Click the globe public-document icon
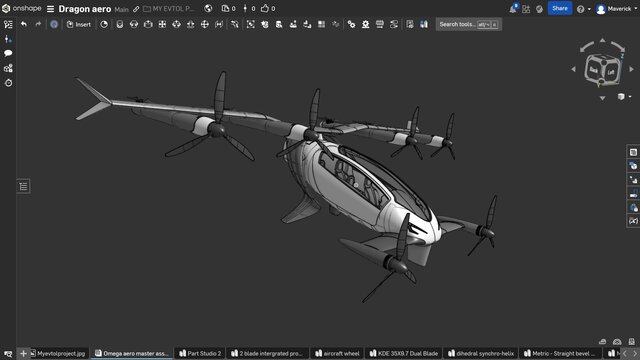640x360 pixels. [208, 9]
